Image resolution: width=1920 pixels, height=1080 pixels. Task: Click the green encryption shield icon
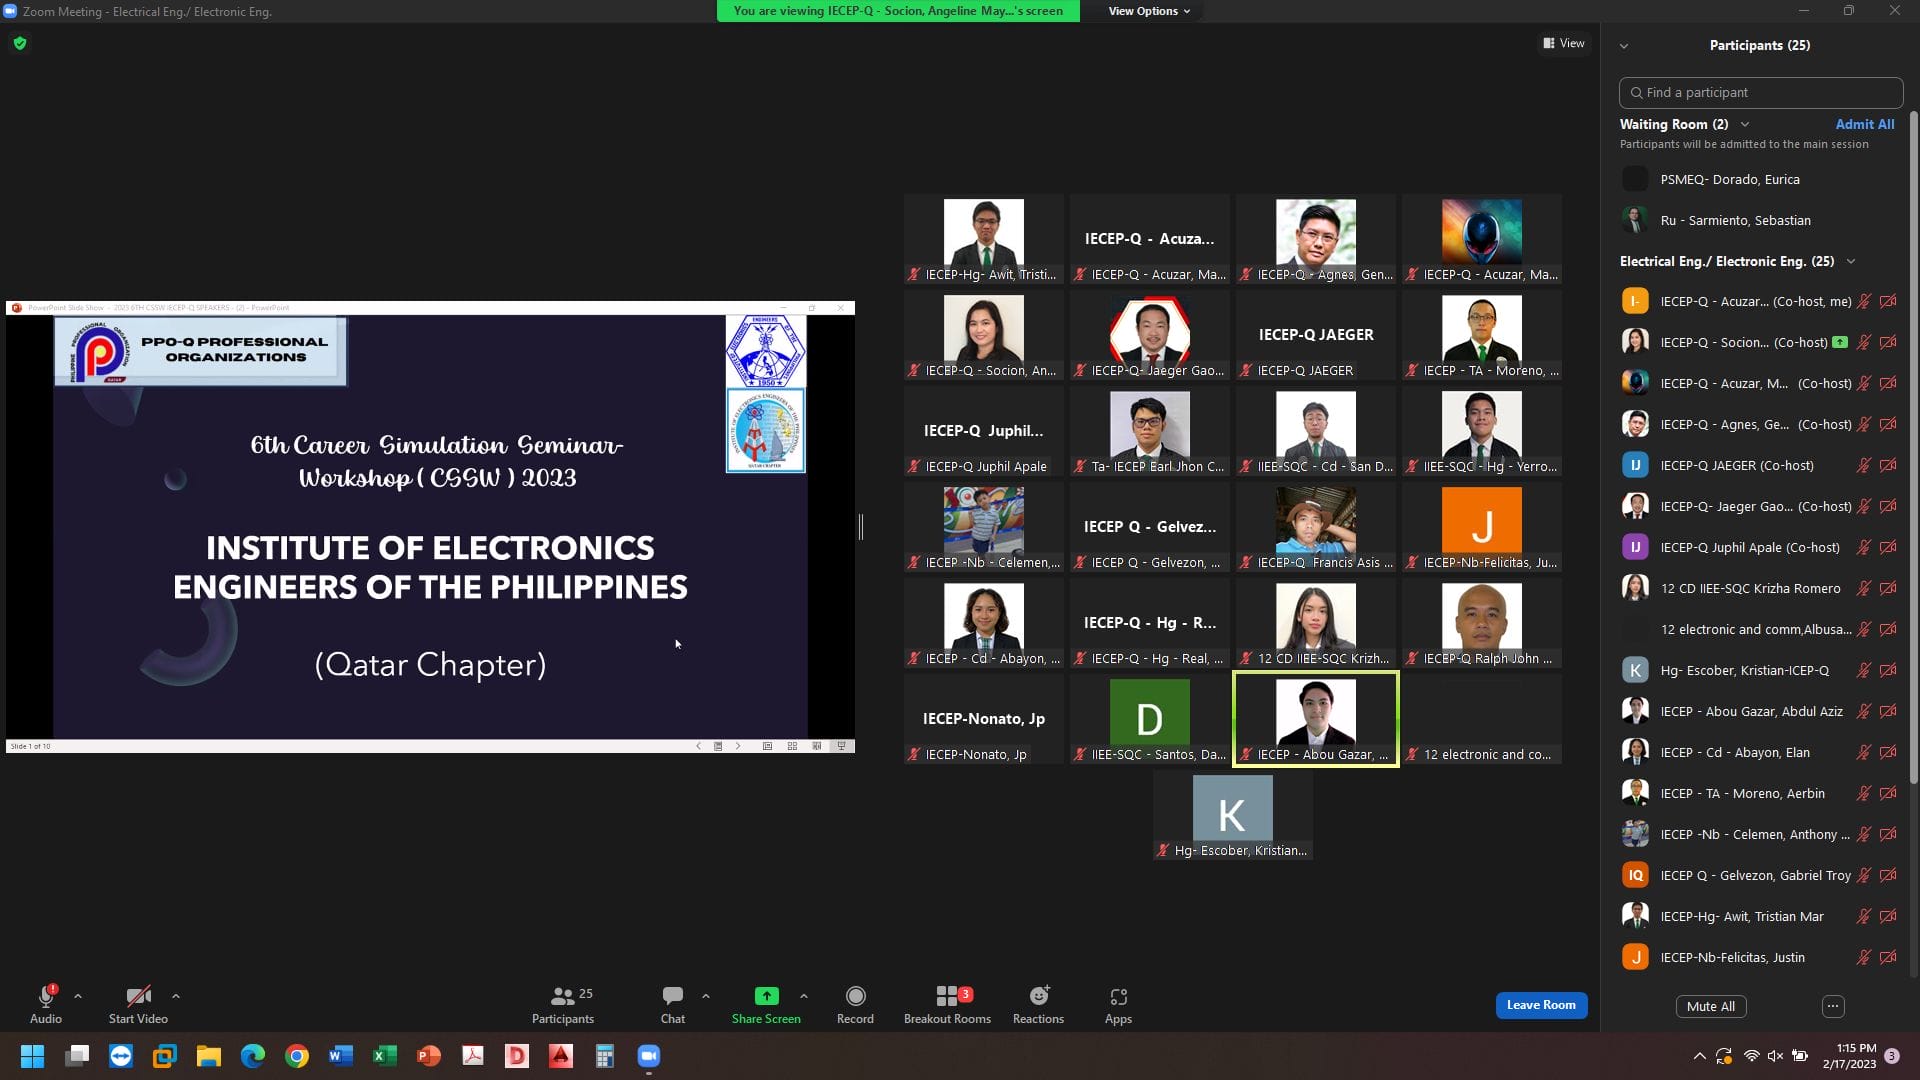pos(20,43)
